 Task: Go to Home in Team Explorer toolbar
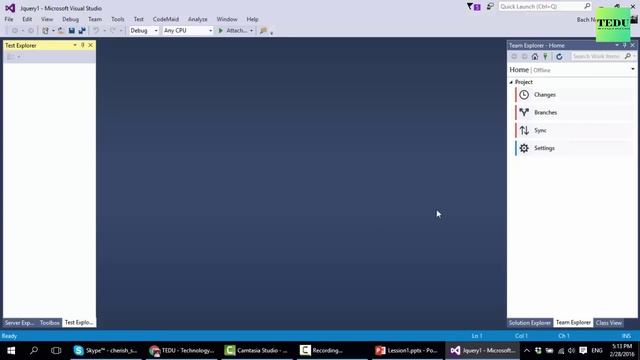(535, 56)
